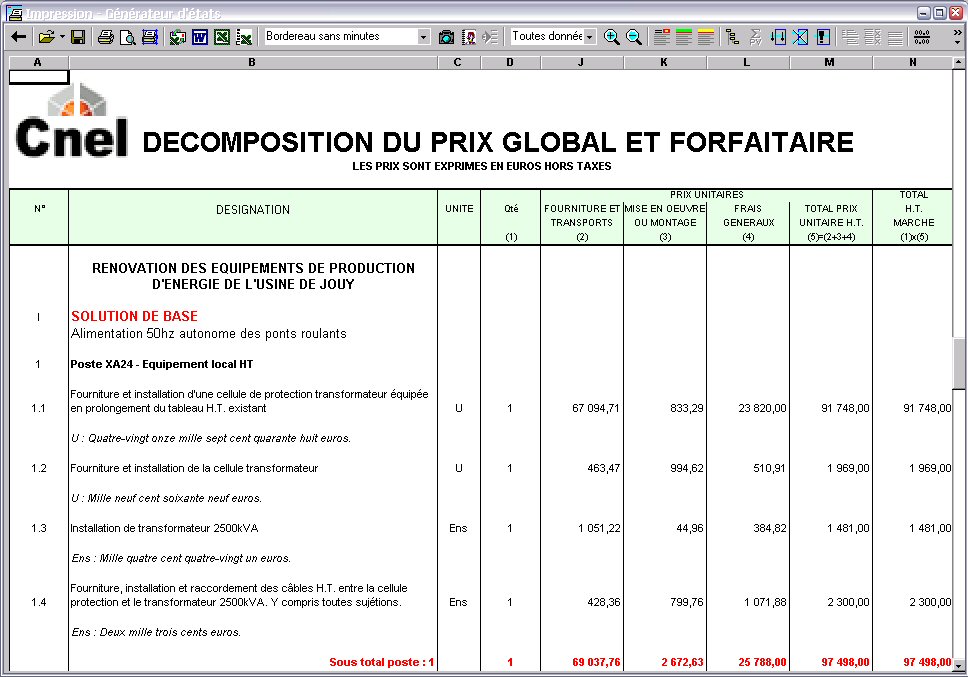Click the back arrow icon
The image size is (968, 677).
[x=18, y=37]
